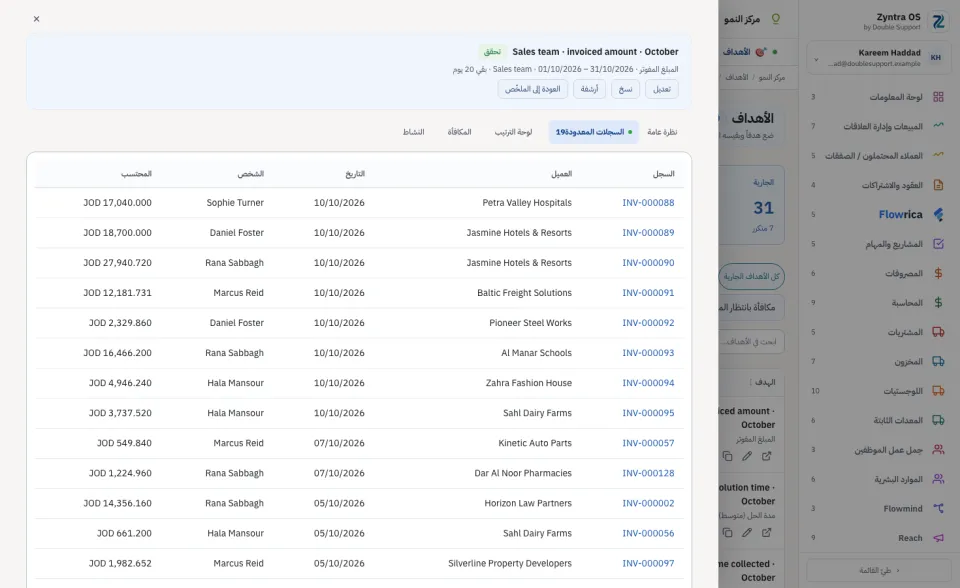Click the مكافأة بانتظار filter chip

tap(752, 307)
